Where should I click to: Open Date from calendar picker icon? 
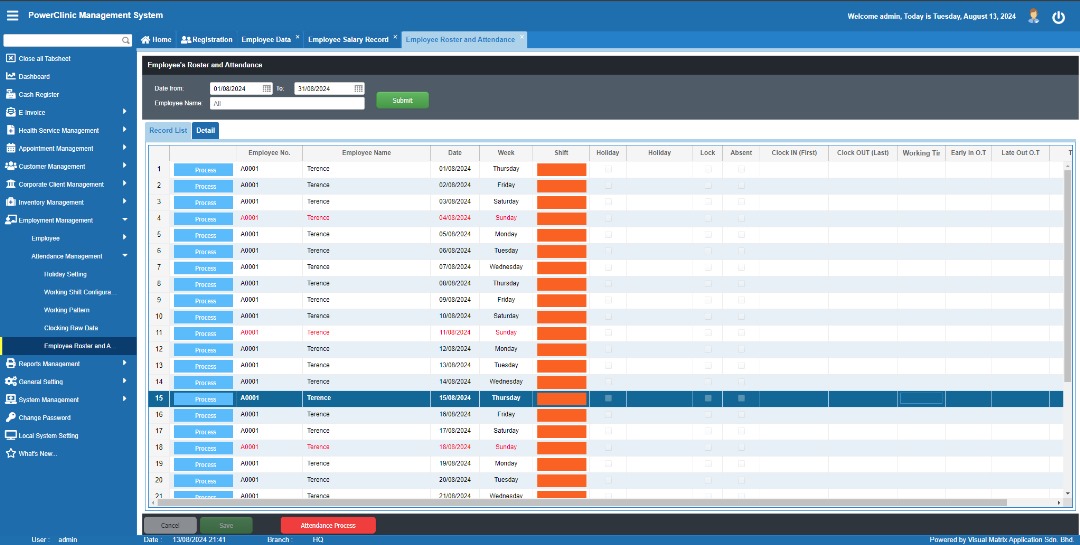[267, 88]
